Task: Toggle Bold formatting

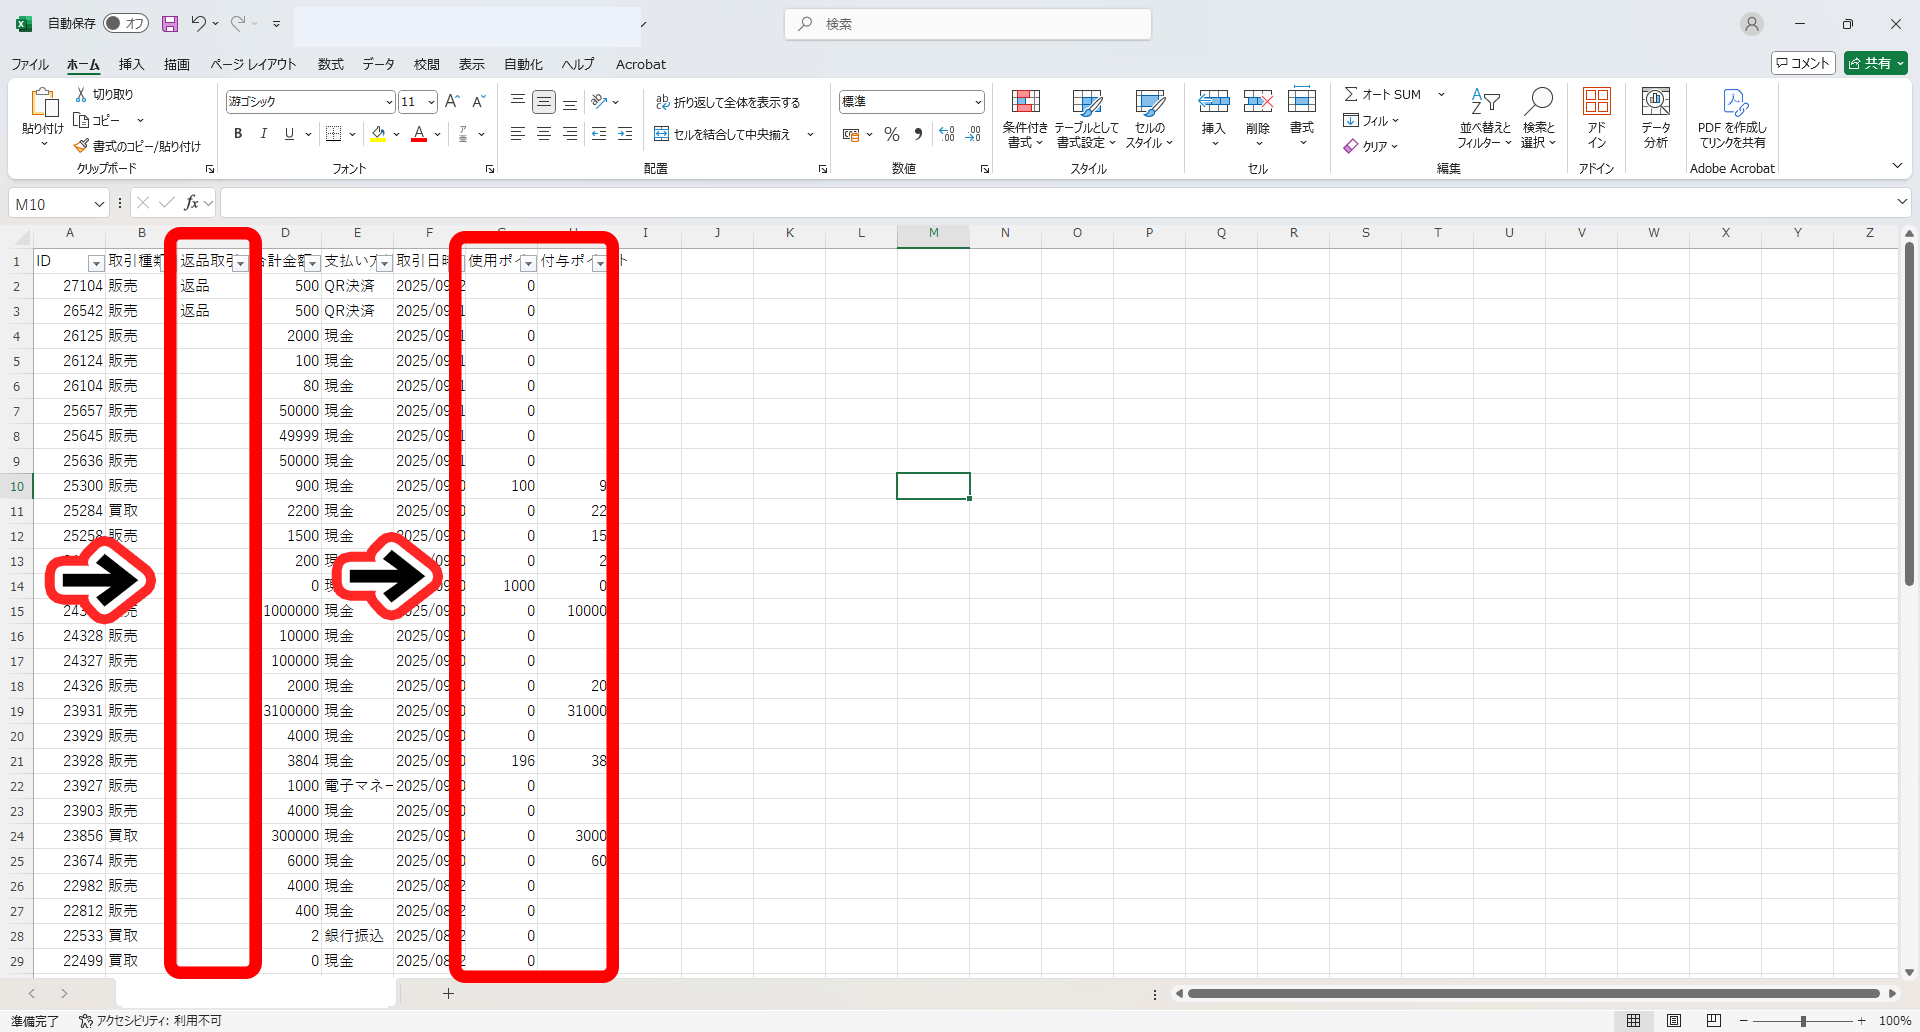Action: click(238, 134)
